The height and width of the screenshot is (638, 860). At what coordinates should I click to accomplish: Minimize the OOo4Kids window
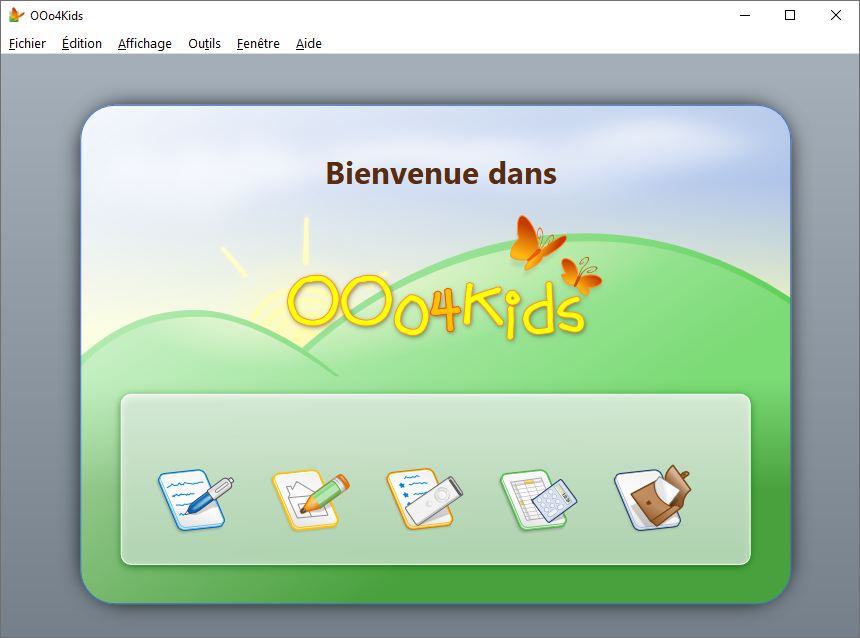click(x=744, y=15)
